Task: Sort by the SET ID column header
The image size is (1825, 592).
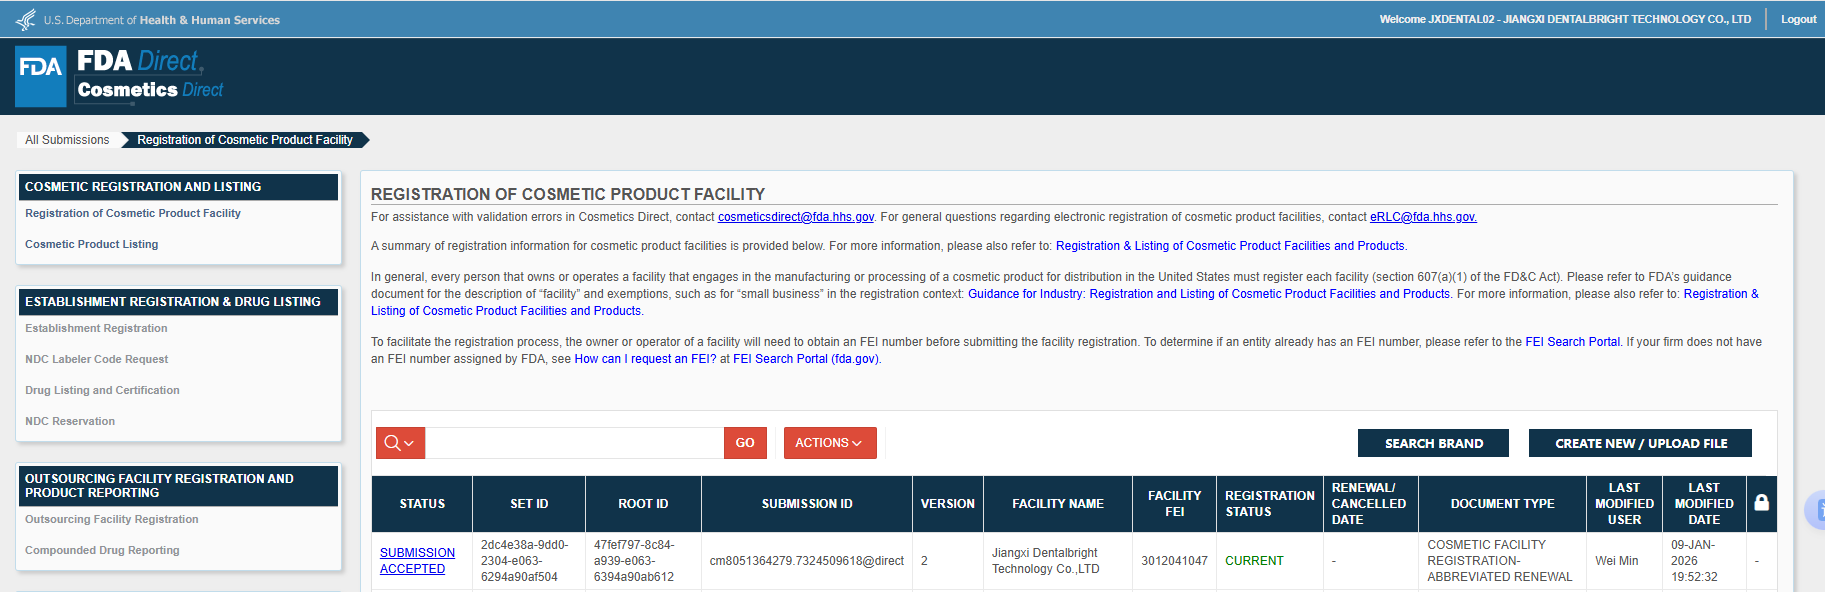Action: 529,504
